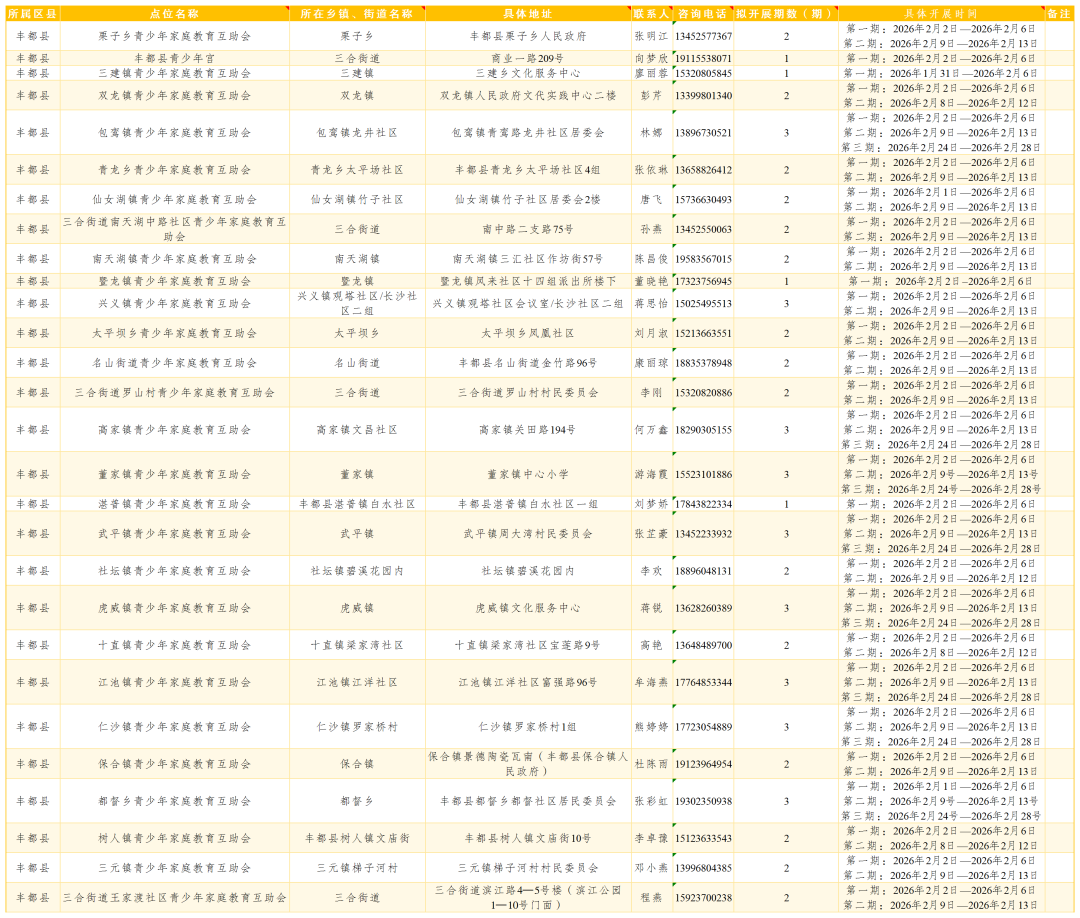The height and width of the screenshot is (918, 1080).
Task: Select the 点位名称 column header
Action: tap(174, 14)
